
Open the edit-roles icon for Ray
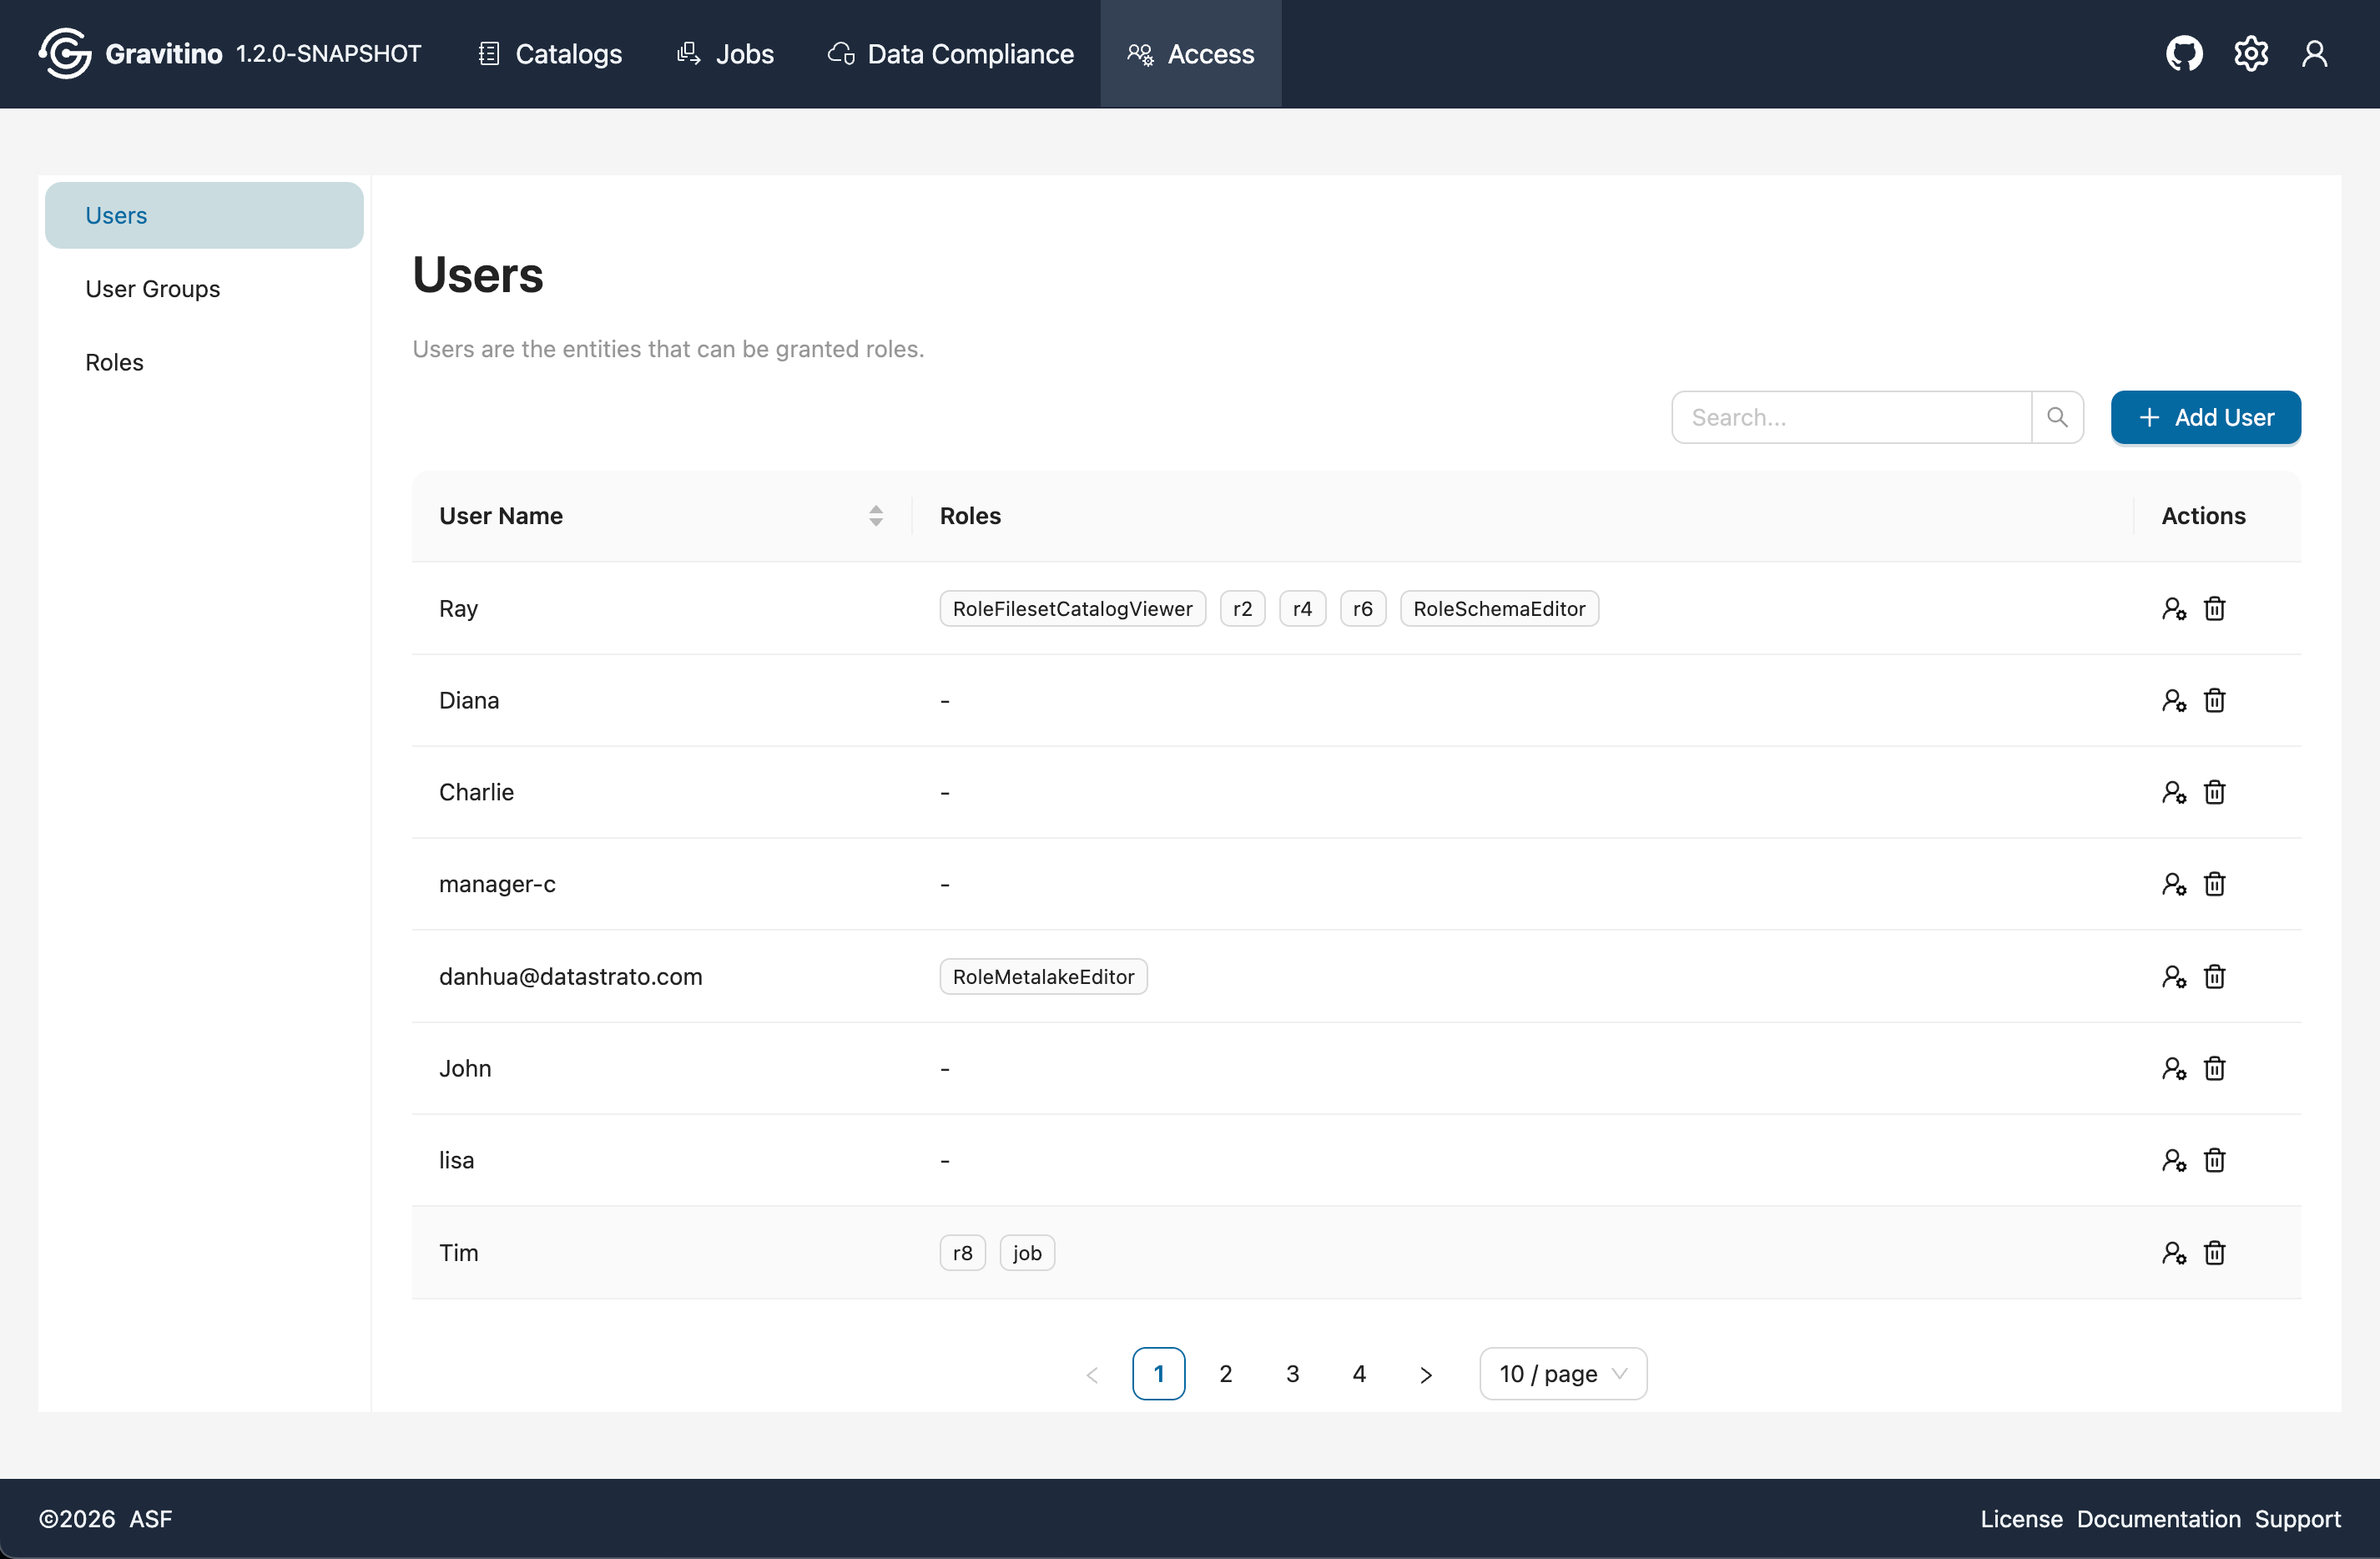tap(2174, 608)
